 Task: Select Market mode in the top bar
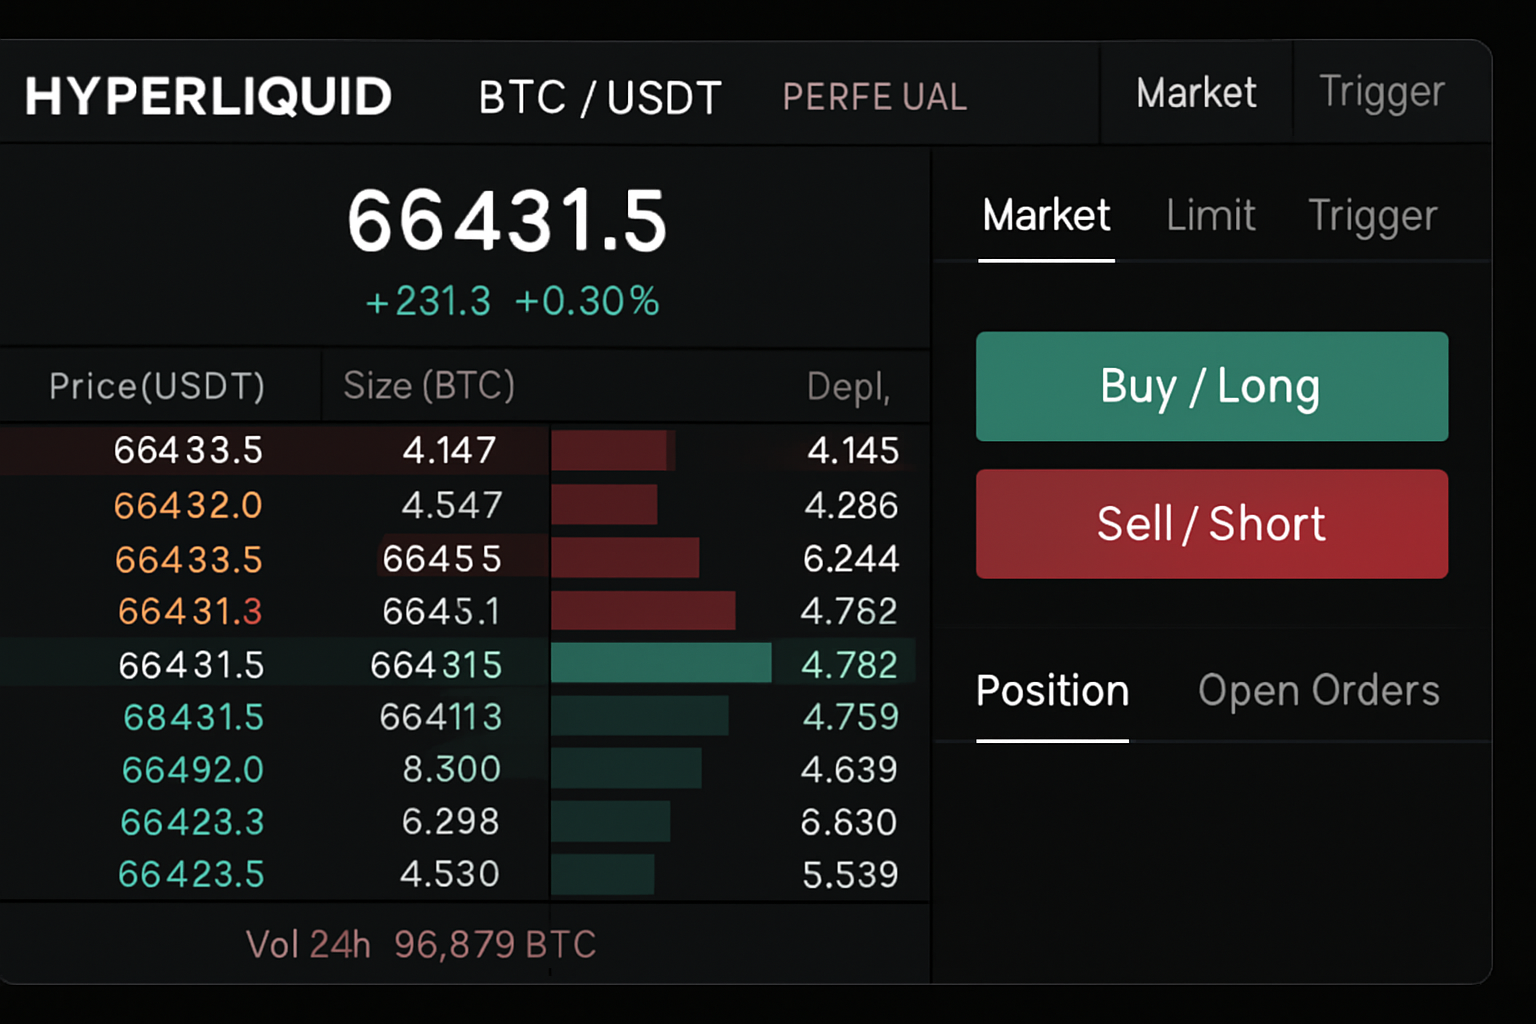1196,93
